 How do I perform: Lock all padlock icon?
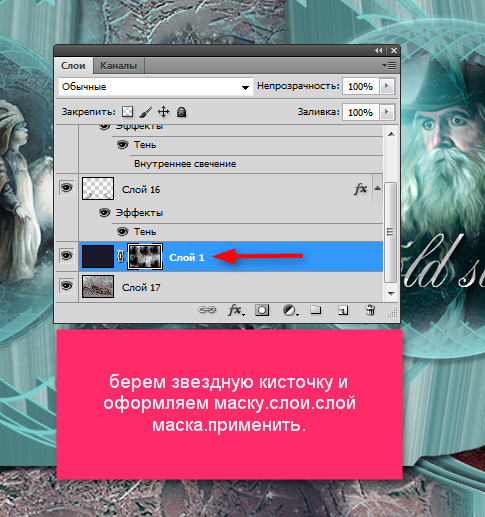181,112
